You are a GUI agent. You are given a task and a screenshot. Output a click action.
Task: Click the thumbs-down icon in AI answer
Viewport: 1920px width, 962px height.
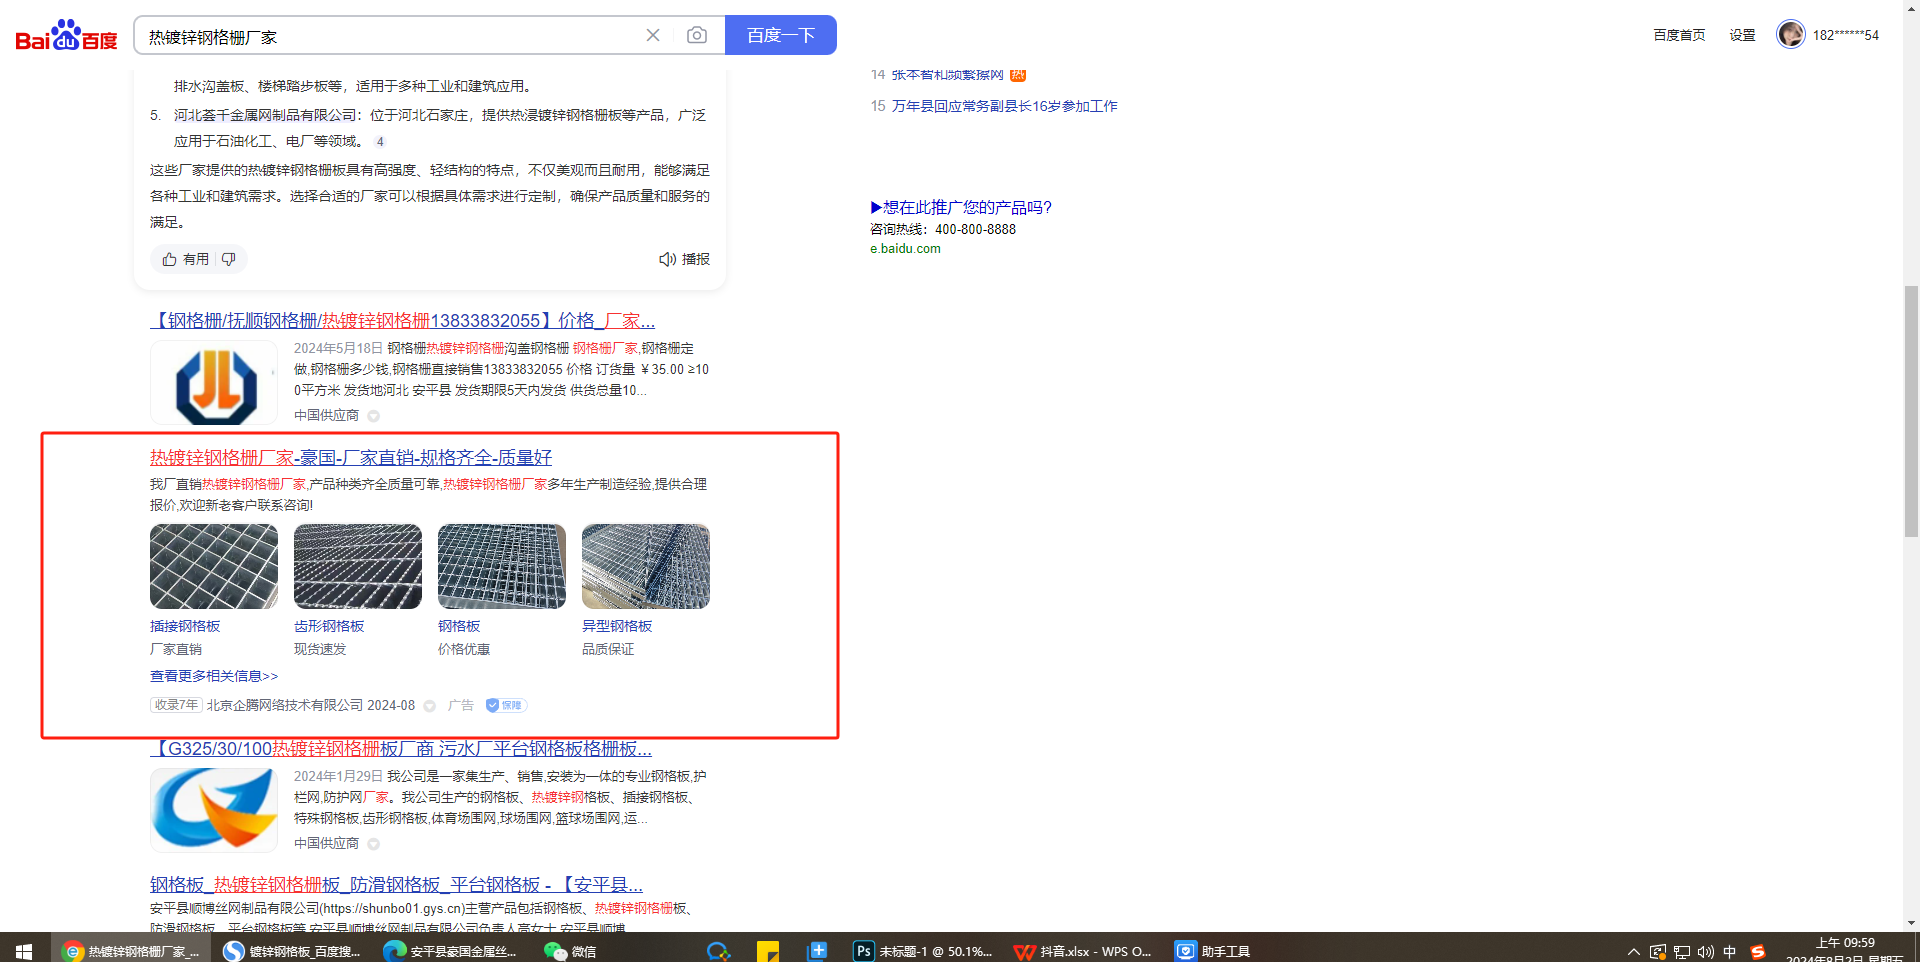[229, 259]
